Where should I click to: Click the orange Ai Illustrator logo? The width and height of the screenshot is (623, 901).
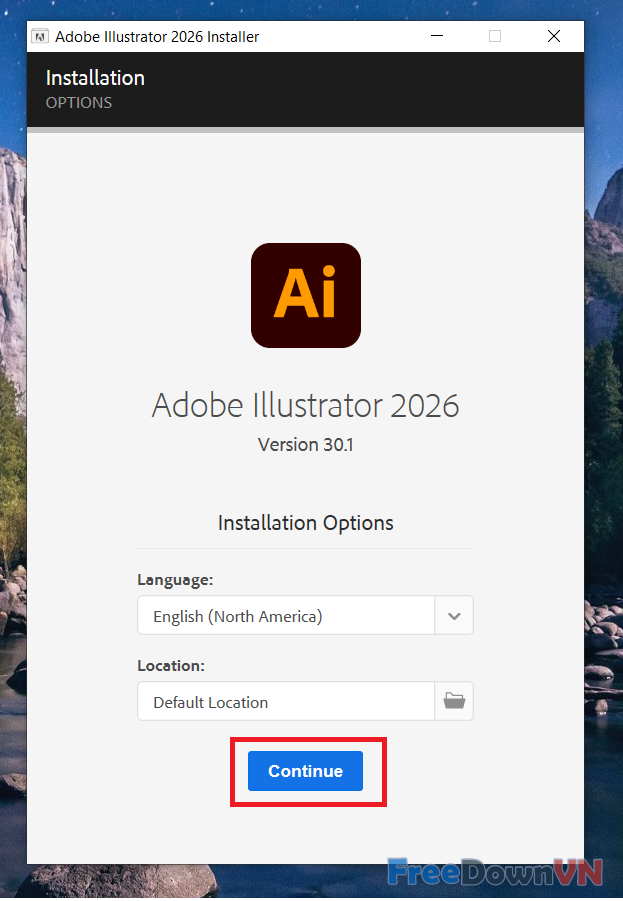pyautogui.click(x=305, y=295)
